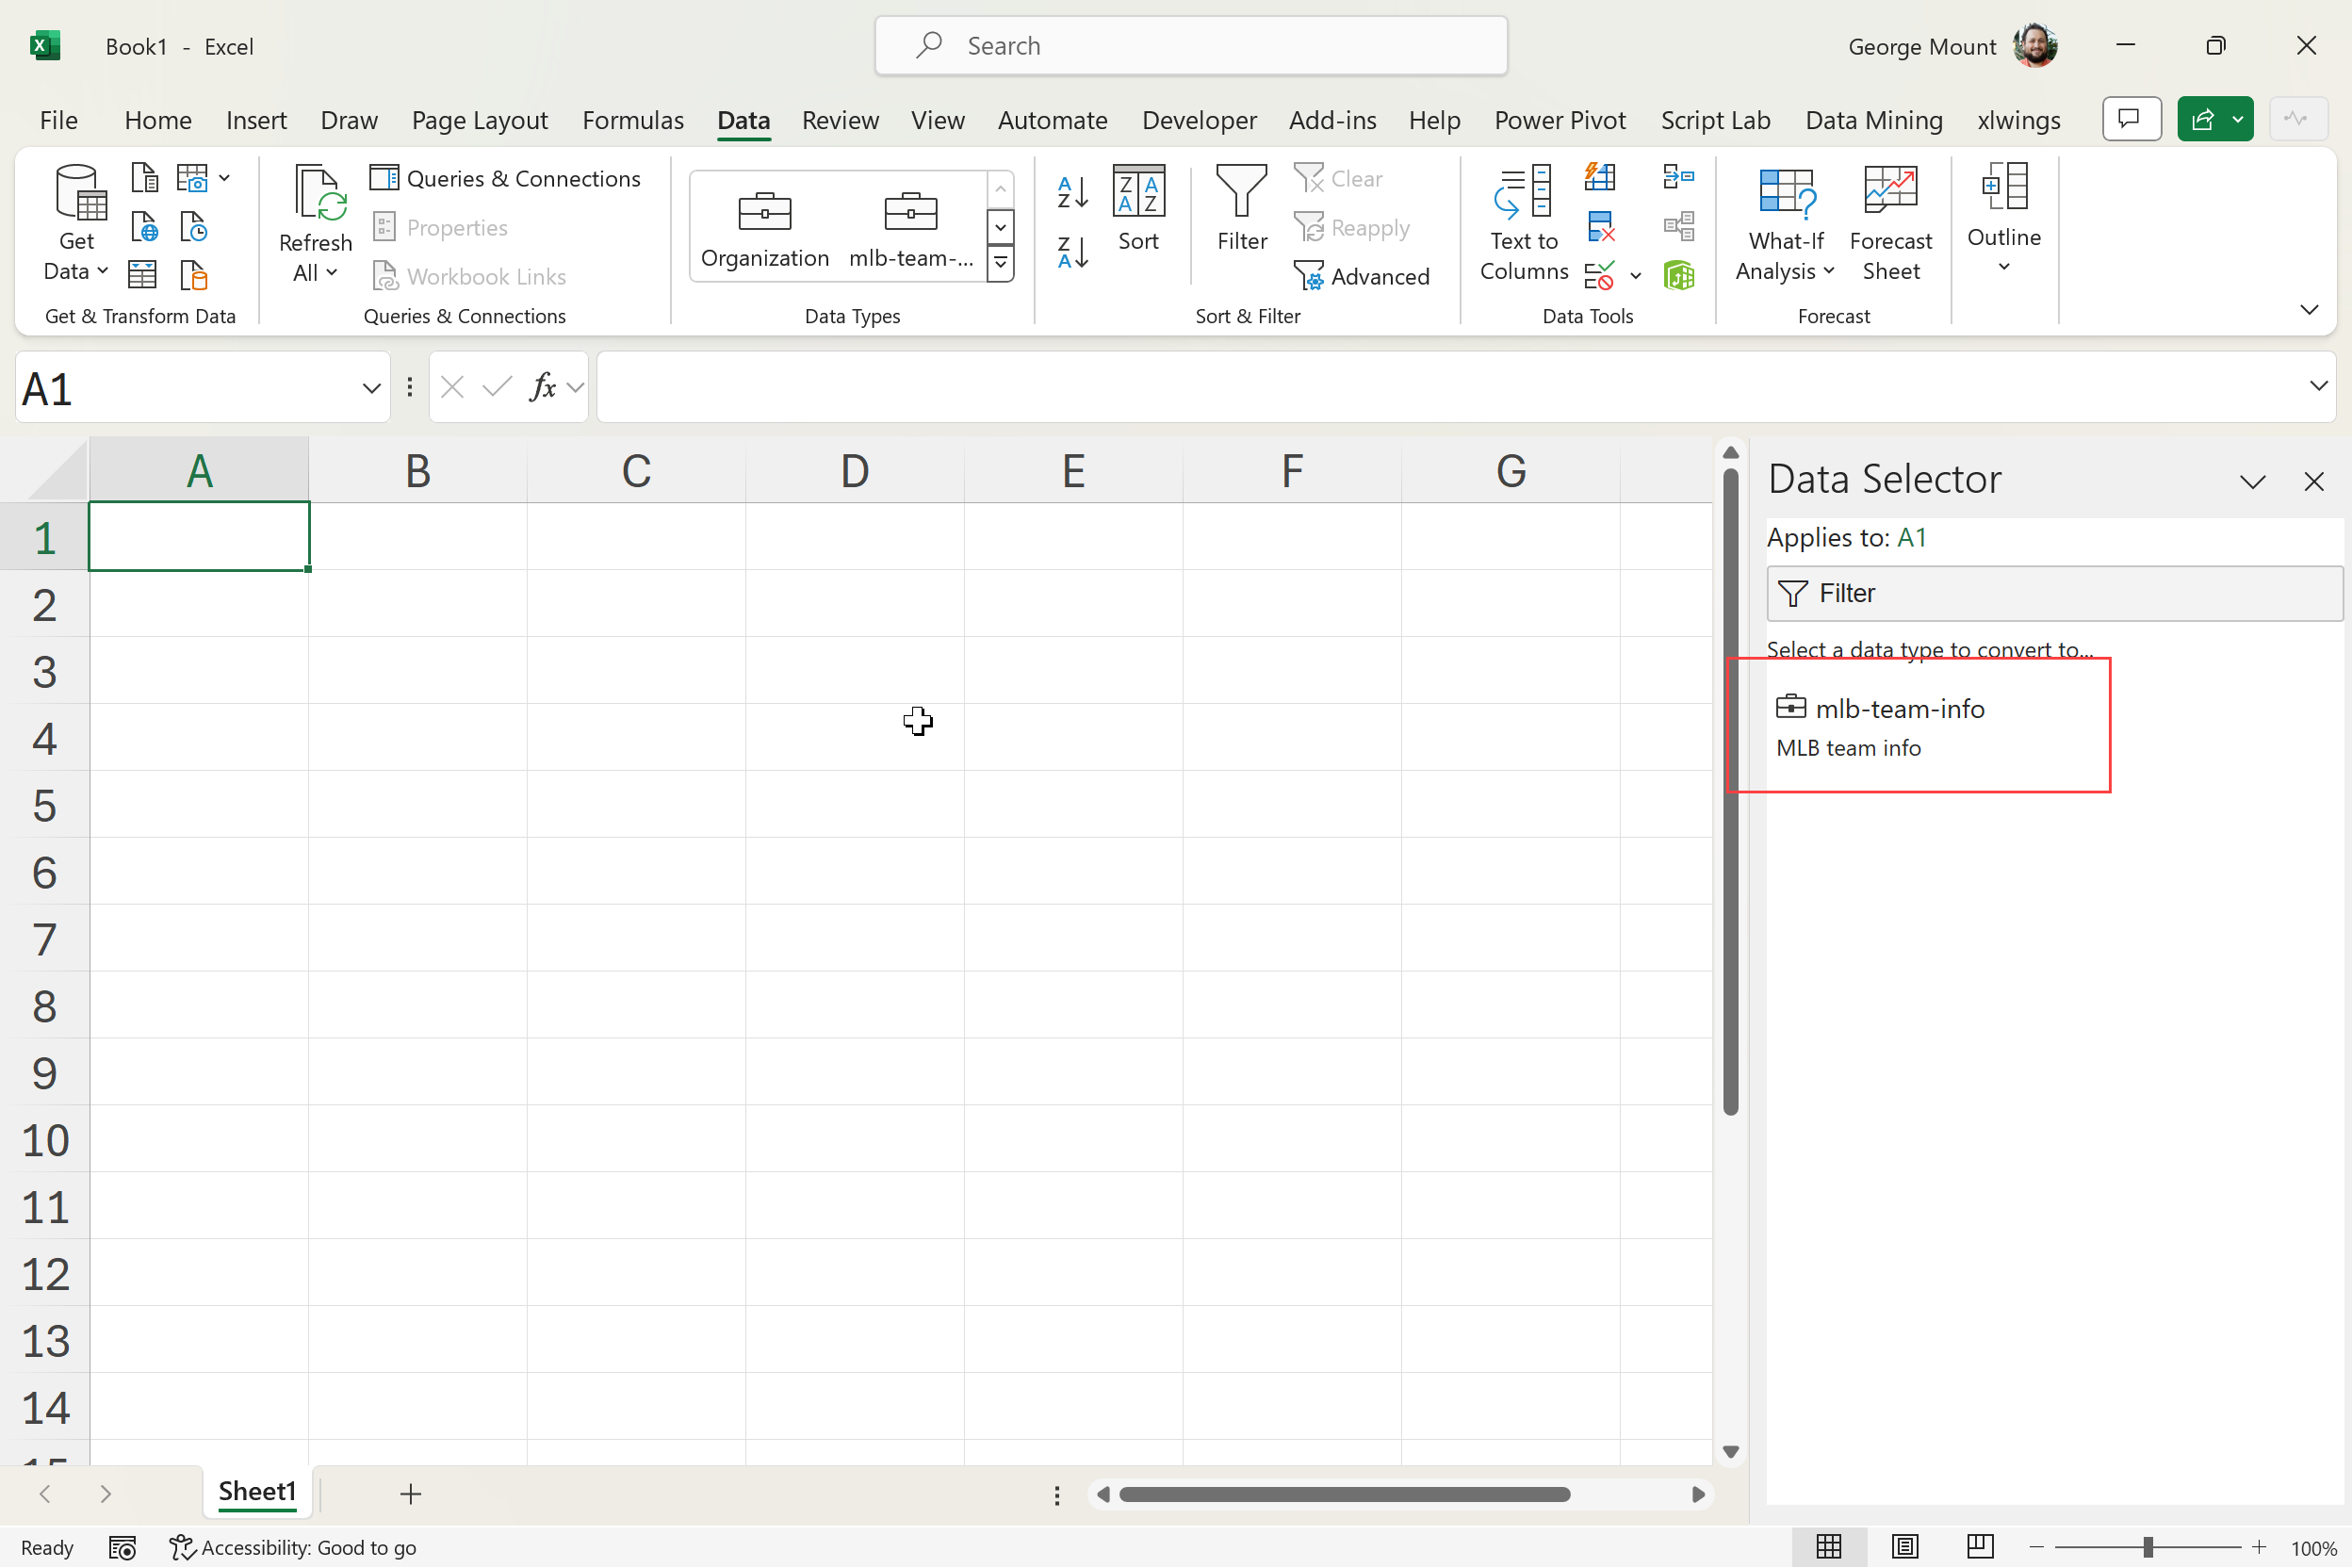Viewport: 2352px width, 1568px height.
Task: Choose mlb-team-info in Data Selector
Action: (x=1899, y=725)
